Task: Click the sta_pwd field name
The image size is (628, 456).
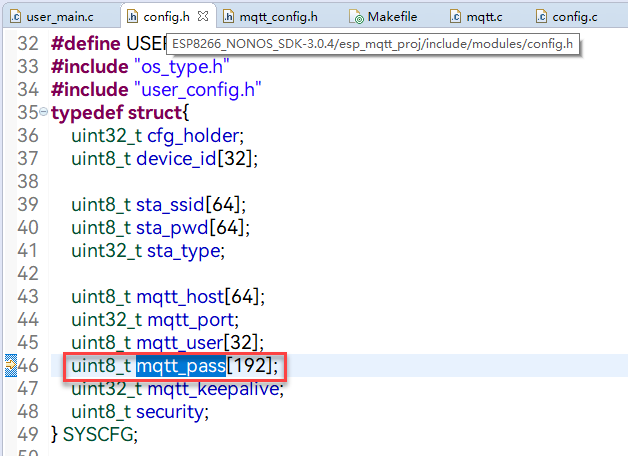Action: (172, 228)
